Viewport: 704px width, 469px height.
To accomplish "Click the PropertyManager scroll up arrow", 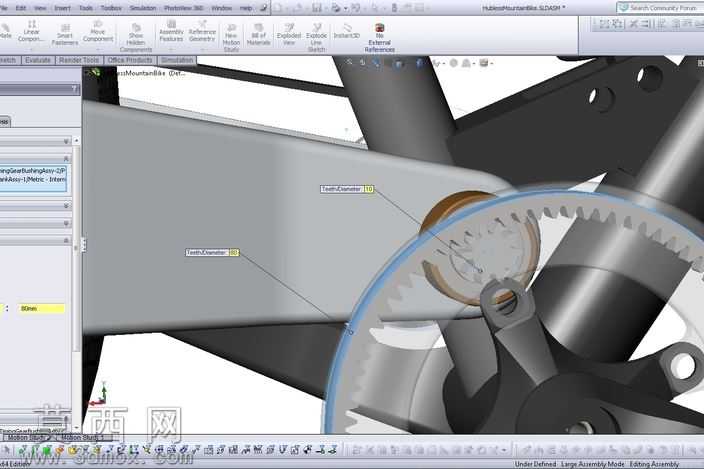I will [76, 140].
